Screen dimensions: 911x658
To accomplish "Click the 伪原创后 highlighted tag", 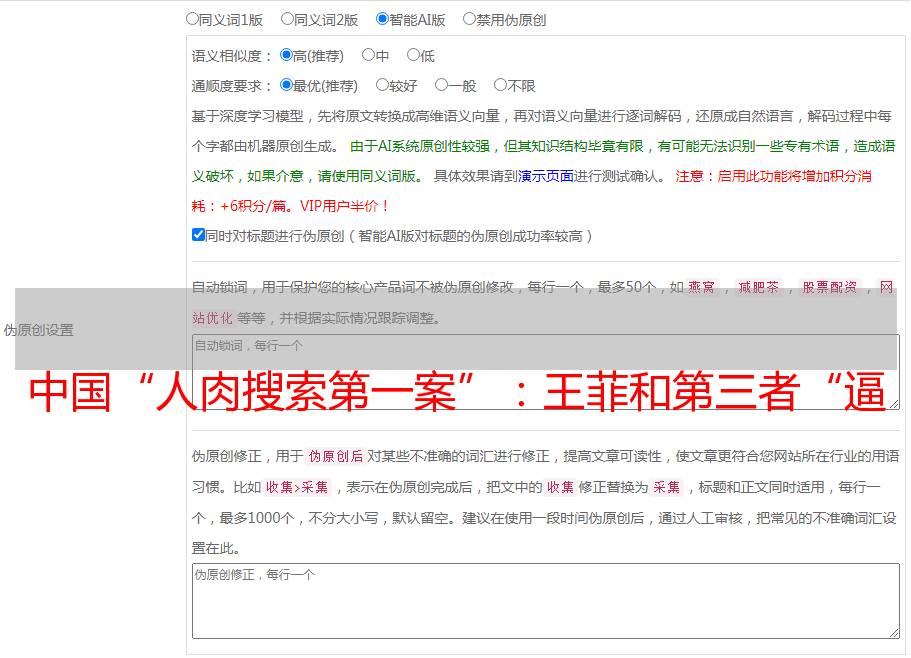I will pos(336,456).
